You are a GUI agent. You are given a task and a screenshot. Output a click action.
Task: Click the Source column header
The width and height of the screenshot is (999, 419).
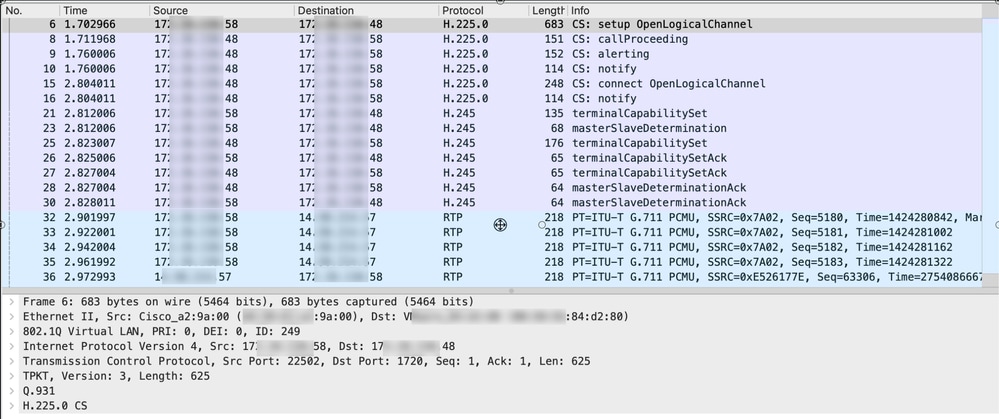[222, 11]
